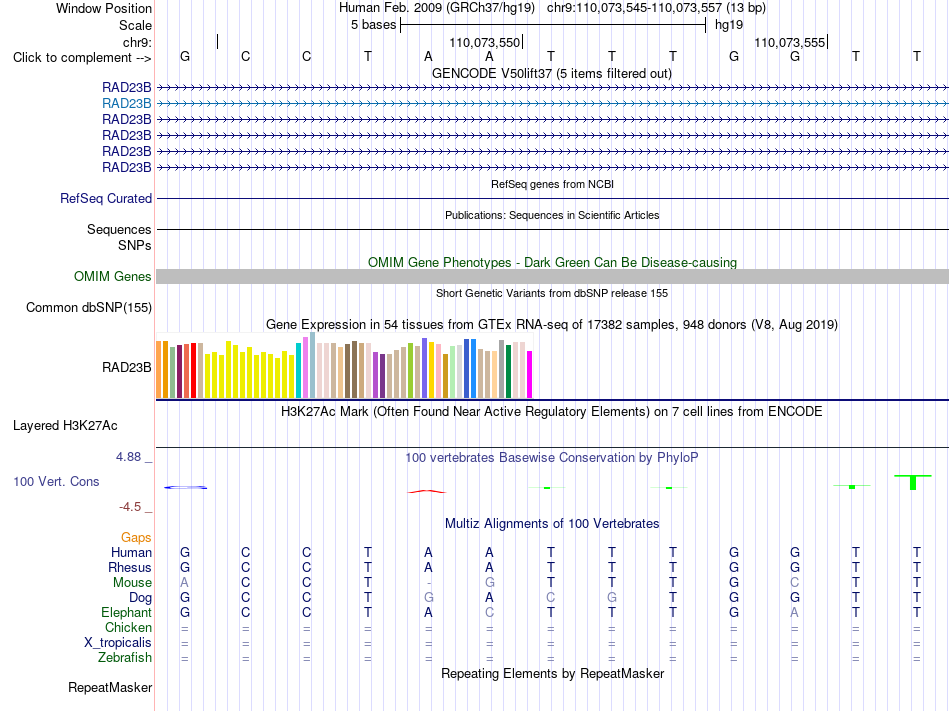Click the red negative PhyloP conservation mark
The height and width of the screenshot is (711, 950).
[427, 491]
